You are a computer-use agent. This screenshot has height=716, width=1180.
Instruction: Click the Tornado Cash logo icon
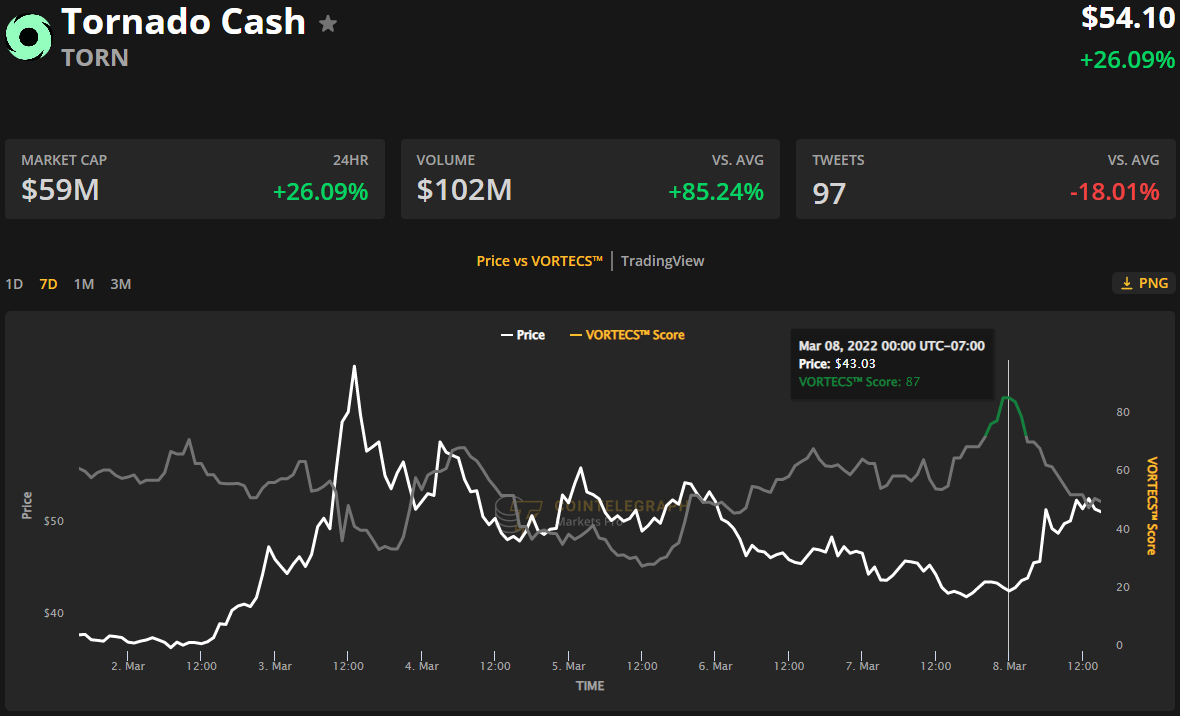pos(27,37)
